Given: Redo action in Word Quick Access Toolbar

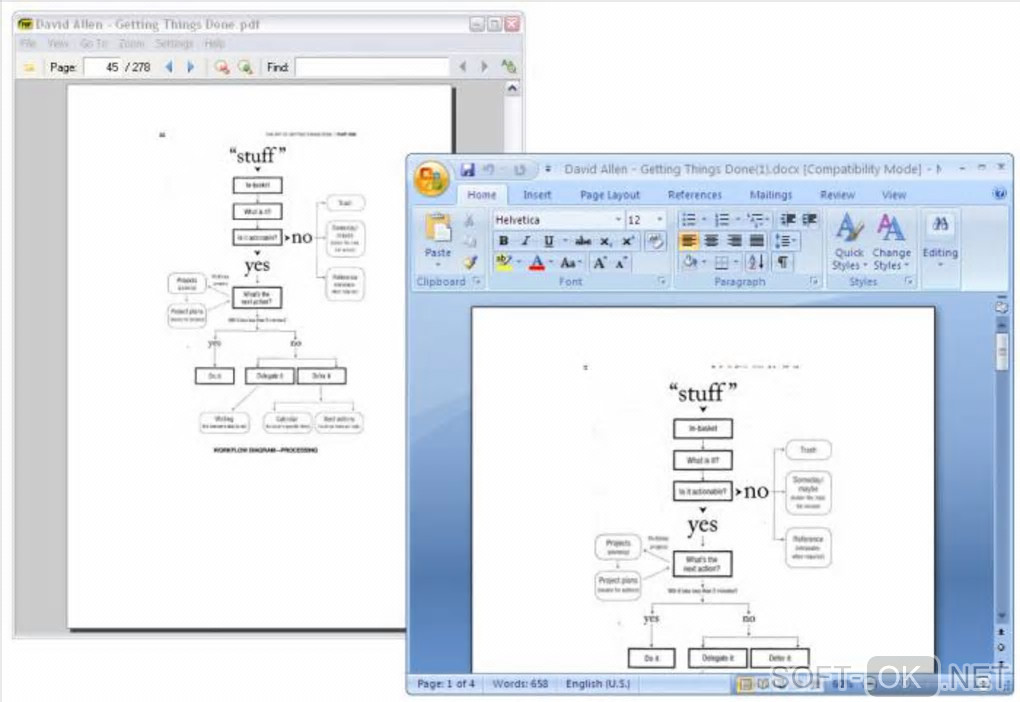Looking at the screenshot, I should click(x=519, y=170).
